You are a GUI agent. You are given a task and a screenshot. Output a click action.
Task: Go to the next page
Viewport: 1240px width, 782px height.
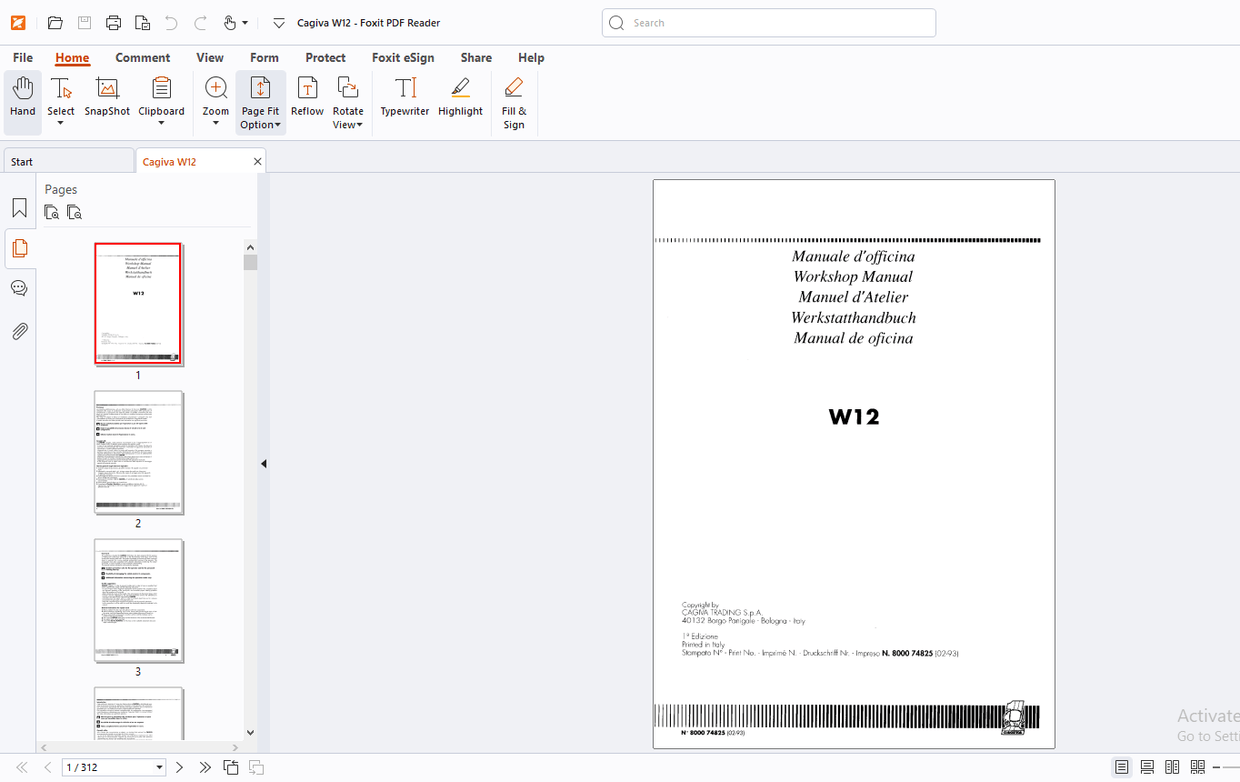pyautogui.click(x=179, y=767)
